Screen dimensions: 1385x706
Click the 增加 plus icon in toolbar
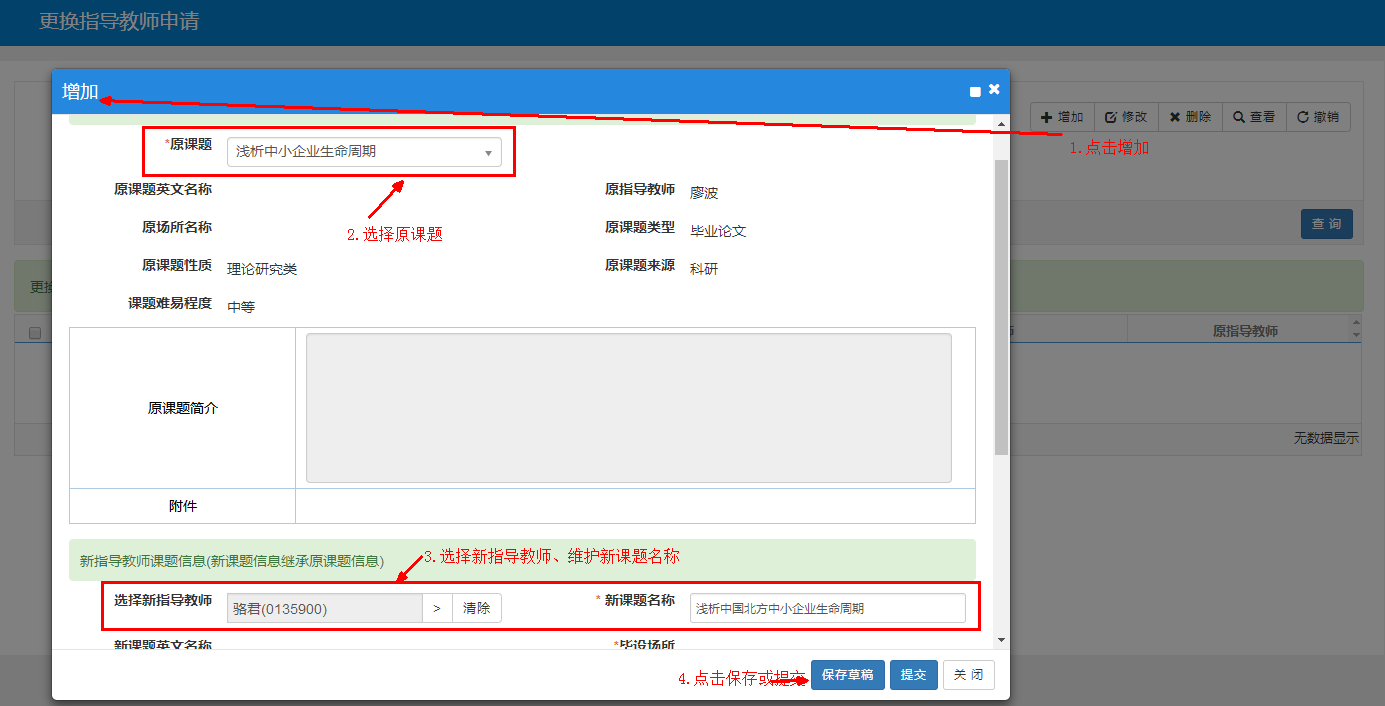(x=1047, y=117)
